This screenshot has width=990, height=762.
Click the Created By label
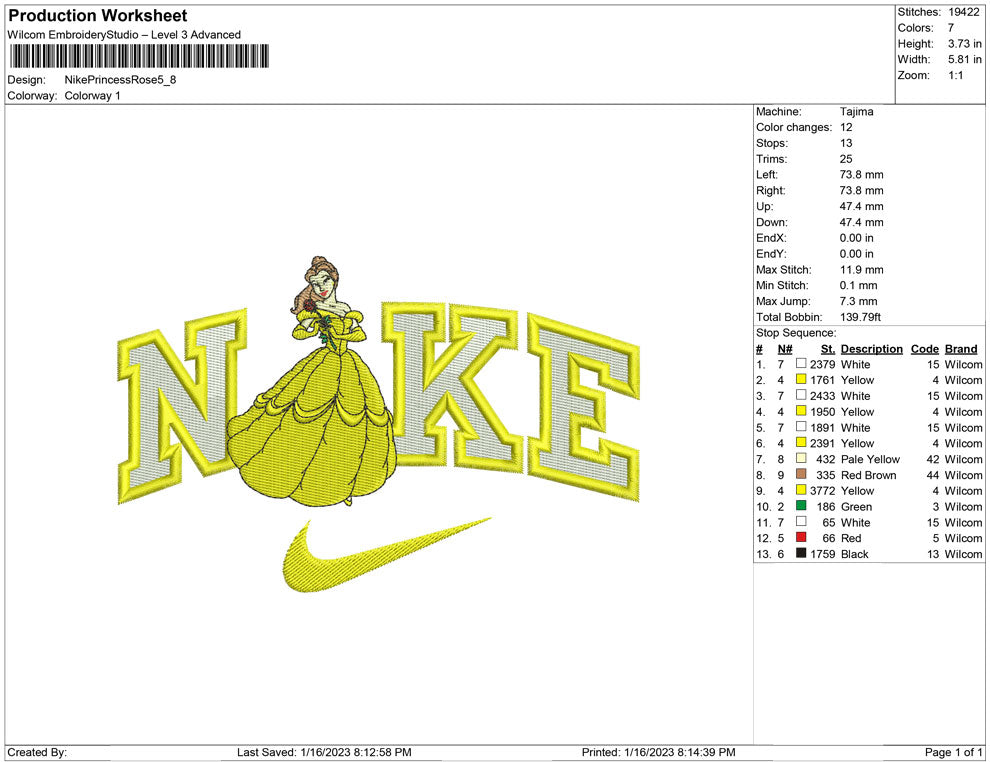[37, 752]
